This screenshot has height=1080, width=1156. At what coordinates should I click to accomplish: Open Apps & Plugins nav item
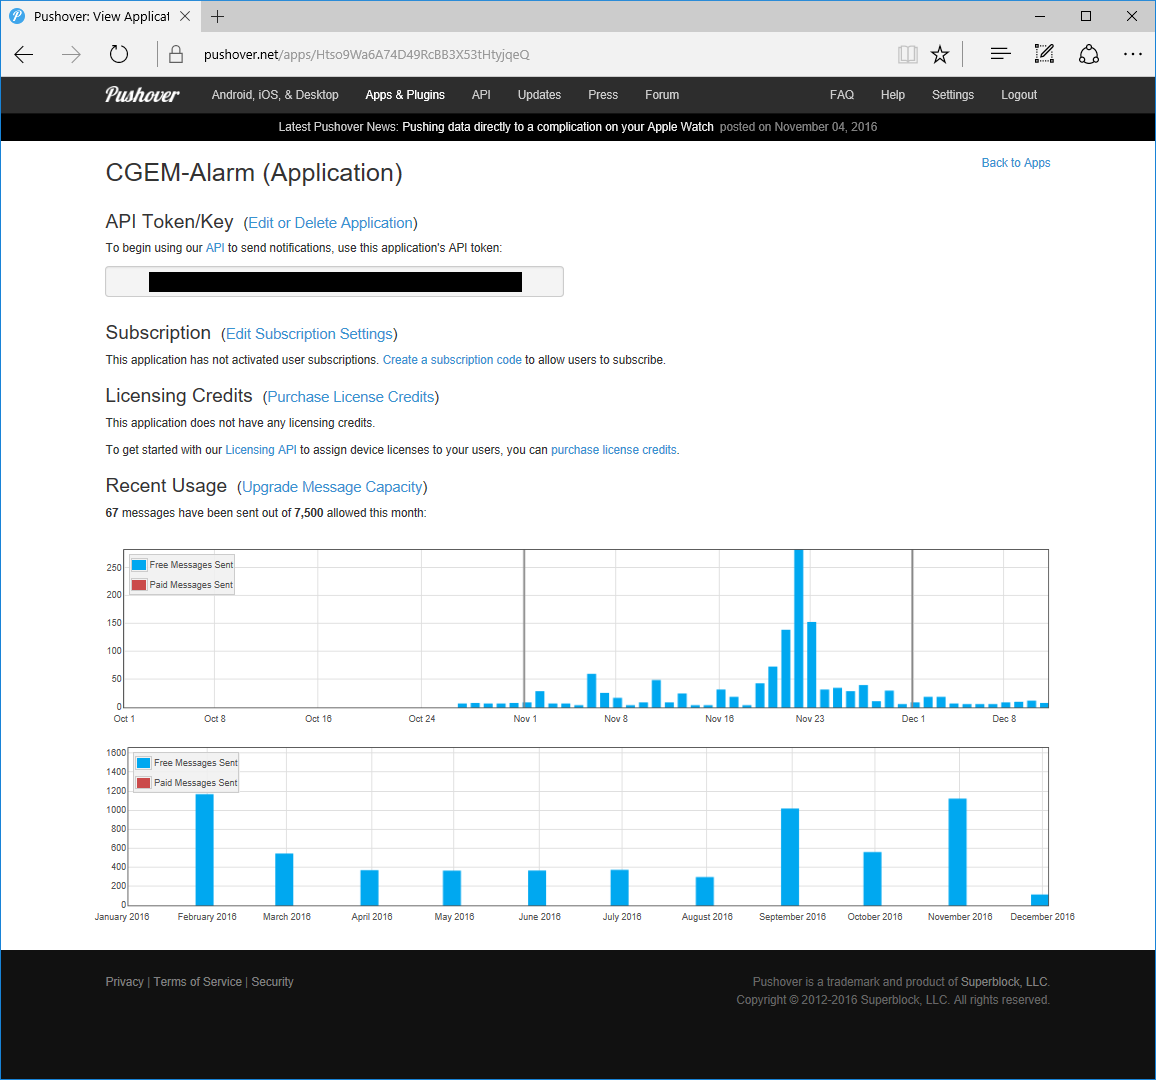point(405,95)
